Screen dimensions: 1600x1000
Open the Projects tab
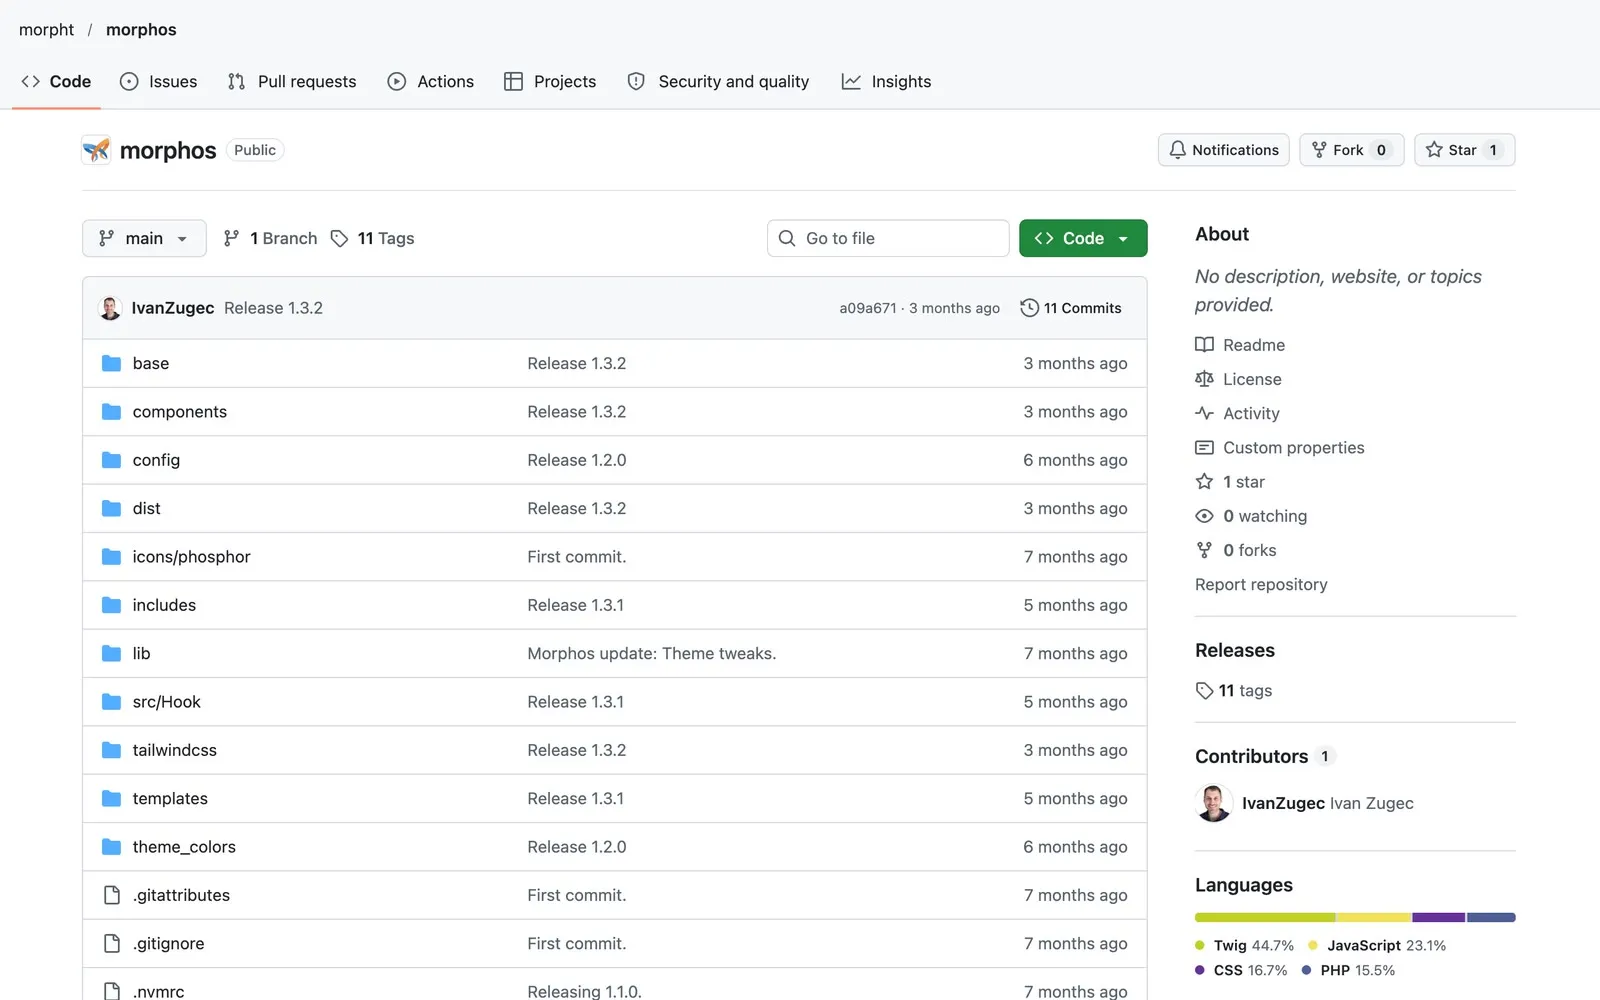(x=550, y=82)
